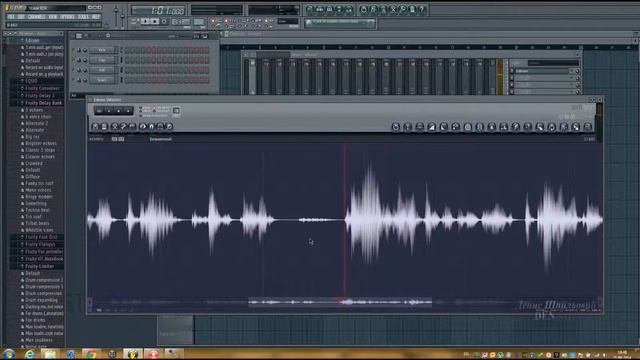Open the CHANNELS menu

click(37, 17)
